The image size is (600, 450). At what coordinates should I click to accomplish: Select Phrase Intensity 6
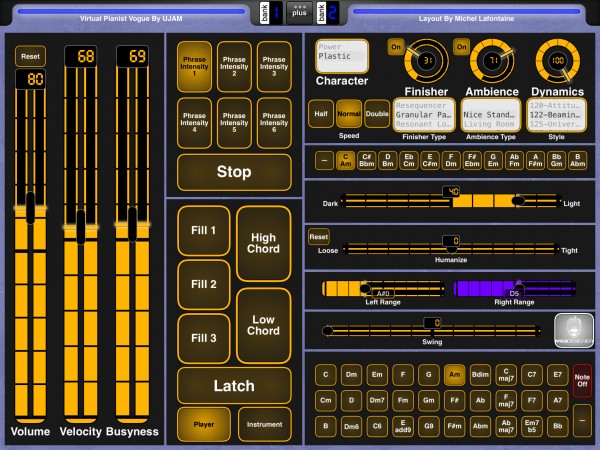coord(274,123)
